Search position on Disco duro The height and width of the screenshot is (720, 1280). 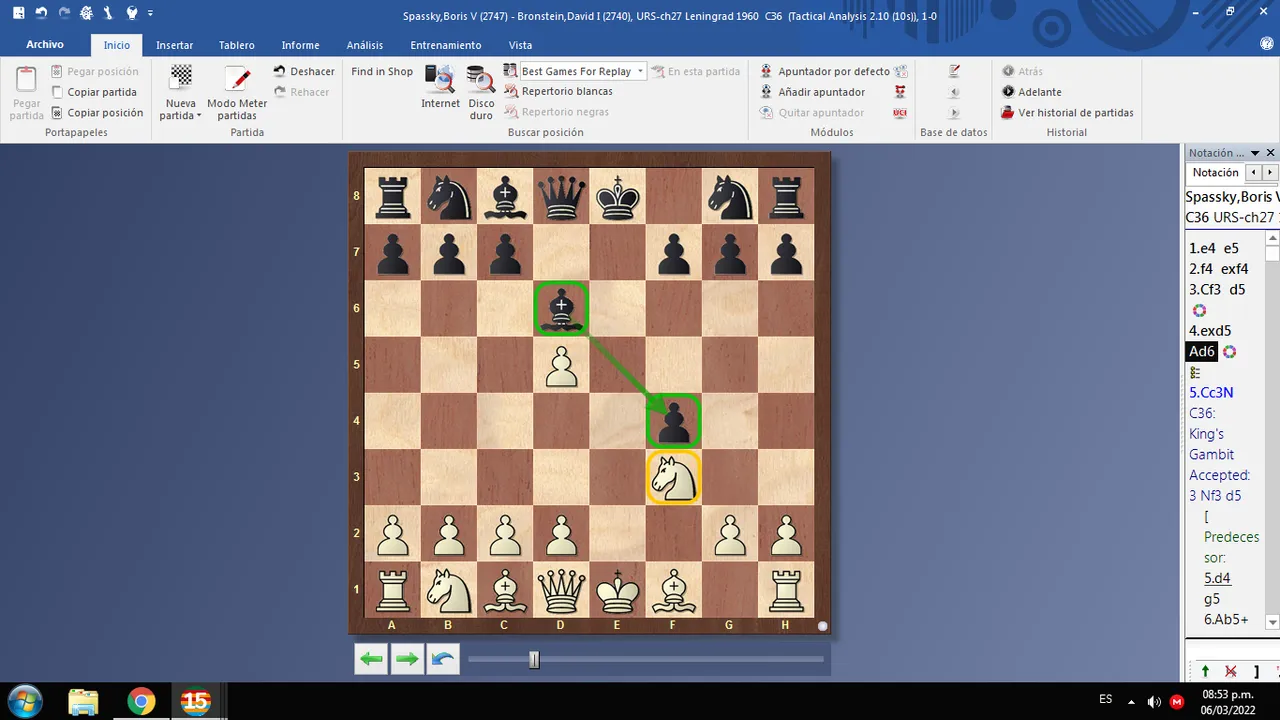481,93
